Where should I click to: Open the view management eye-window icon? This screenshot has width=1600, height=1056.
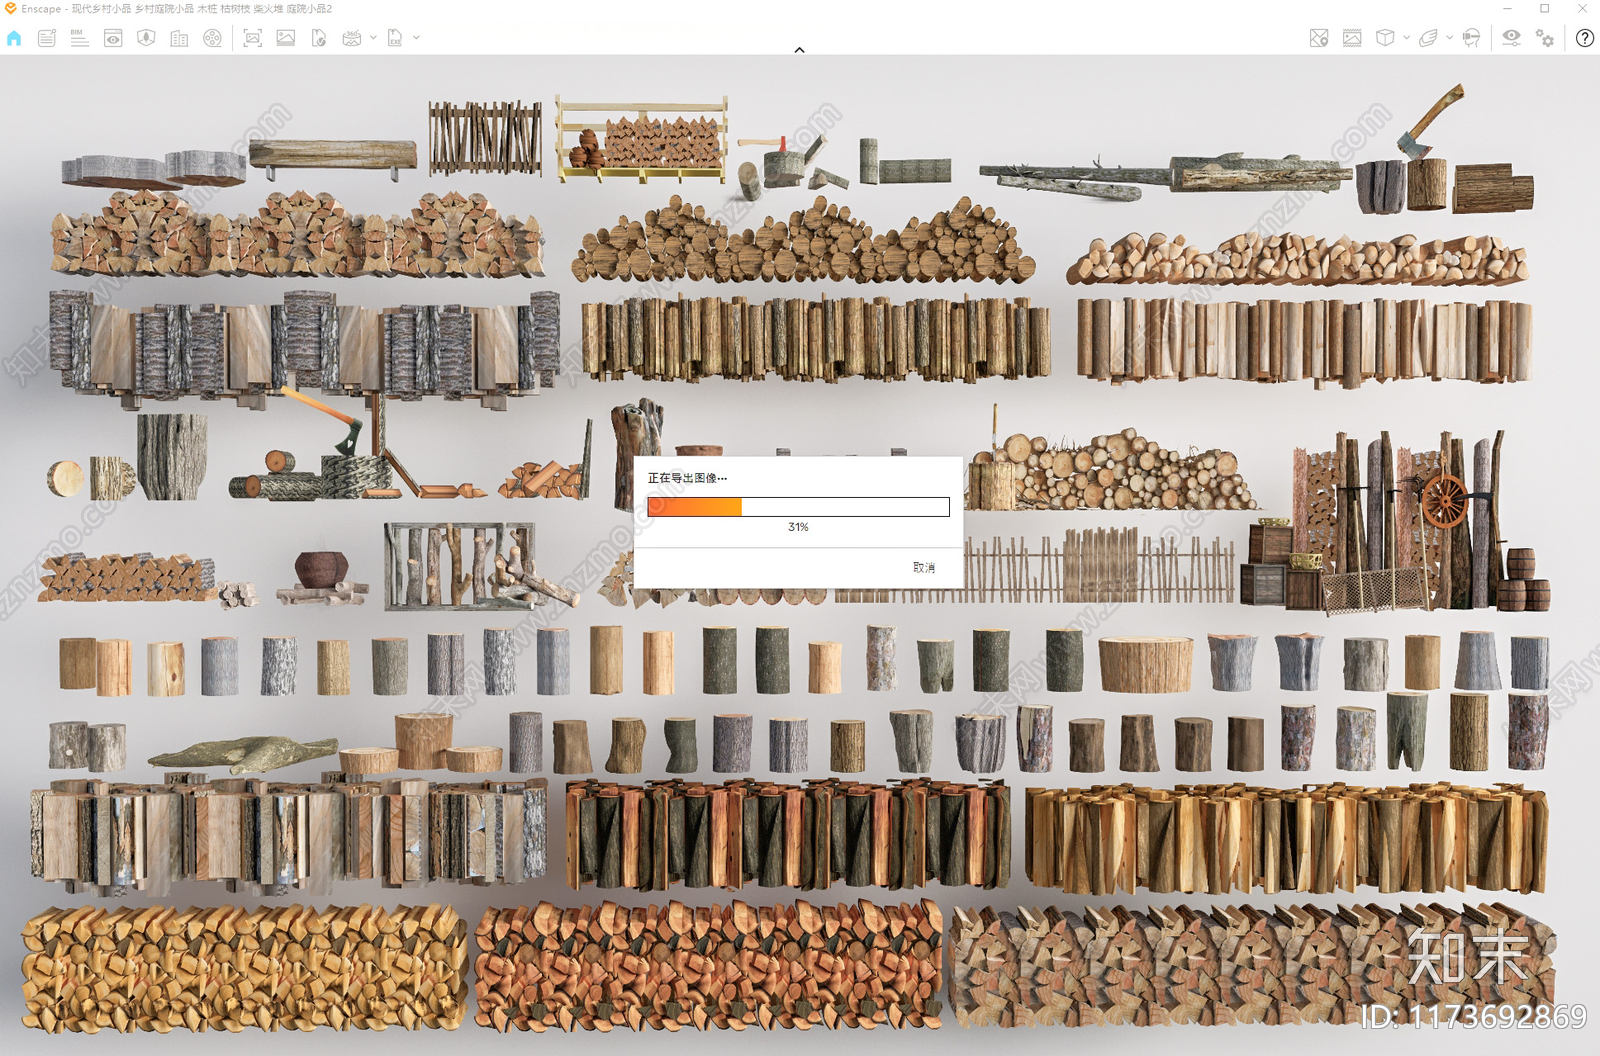113,38
